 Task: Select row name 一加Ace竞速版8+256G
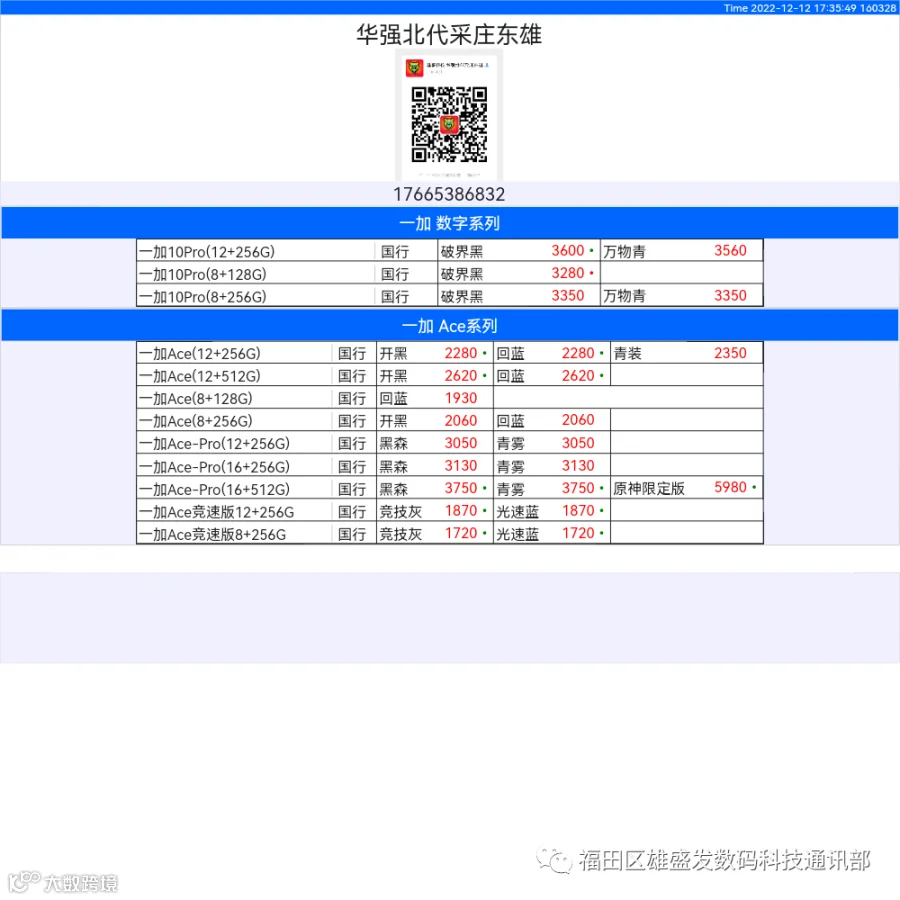pos(212,534)
